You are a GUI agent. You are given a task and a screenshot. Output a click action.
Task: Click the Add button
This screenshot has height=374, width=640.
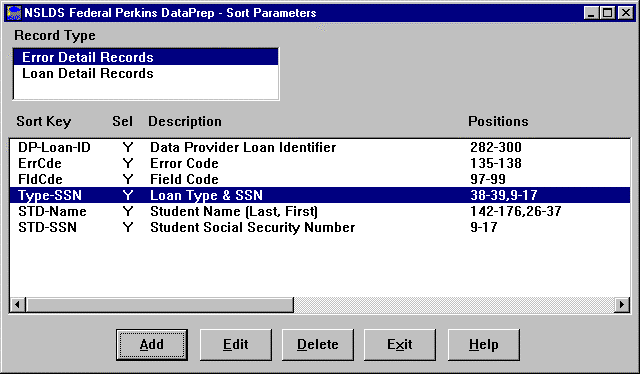tap(152, 345)
